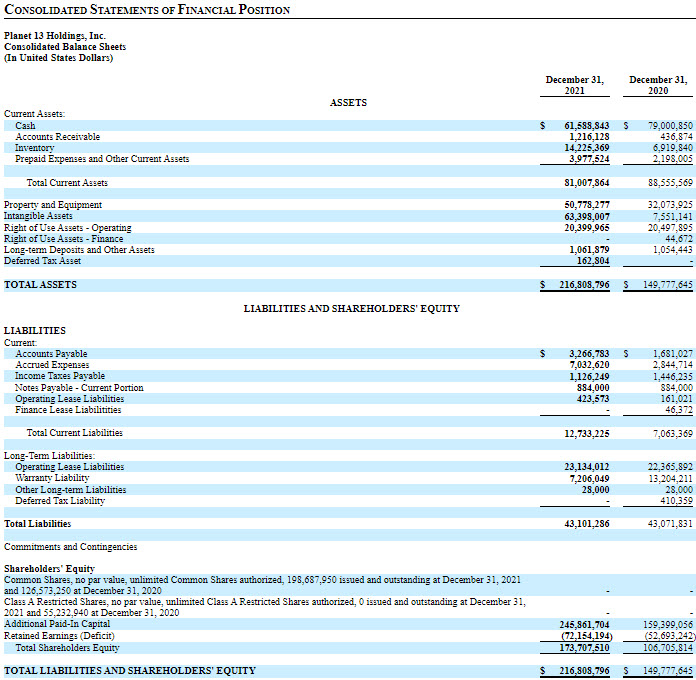
Task: Click the Commitments and Contingencies line
Action: click(x=71, y=547)
